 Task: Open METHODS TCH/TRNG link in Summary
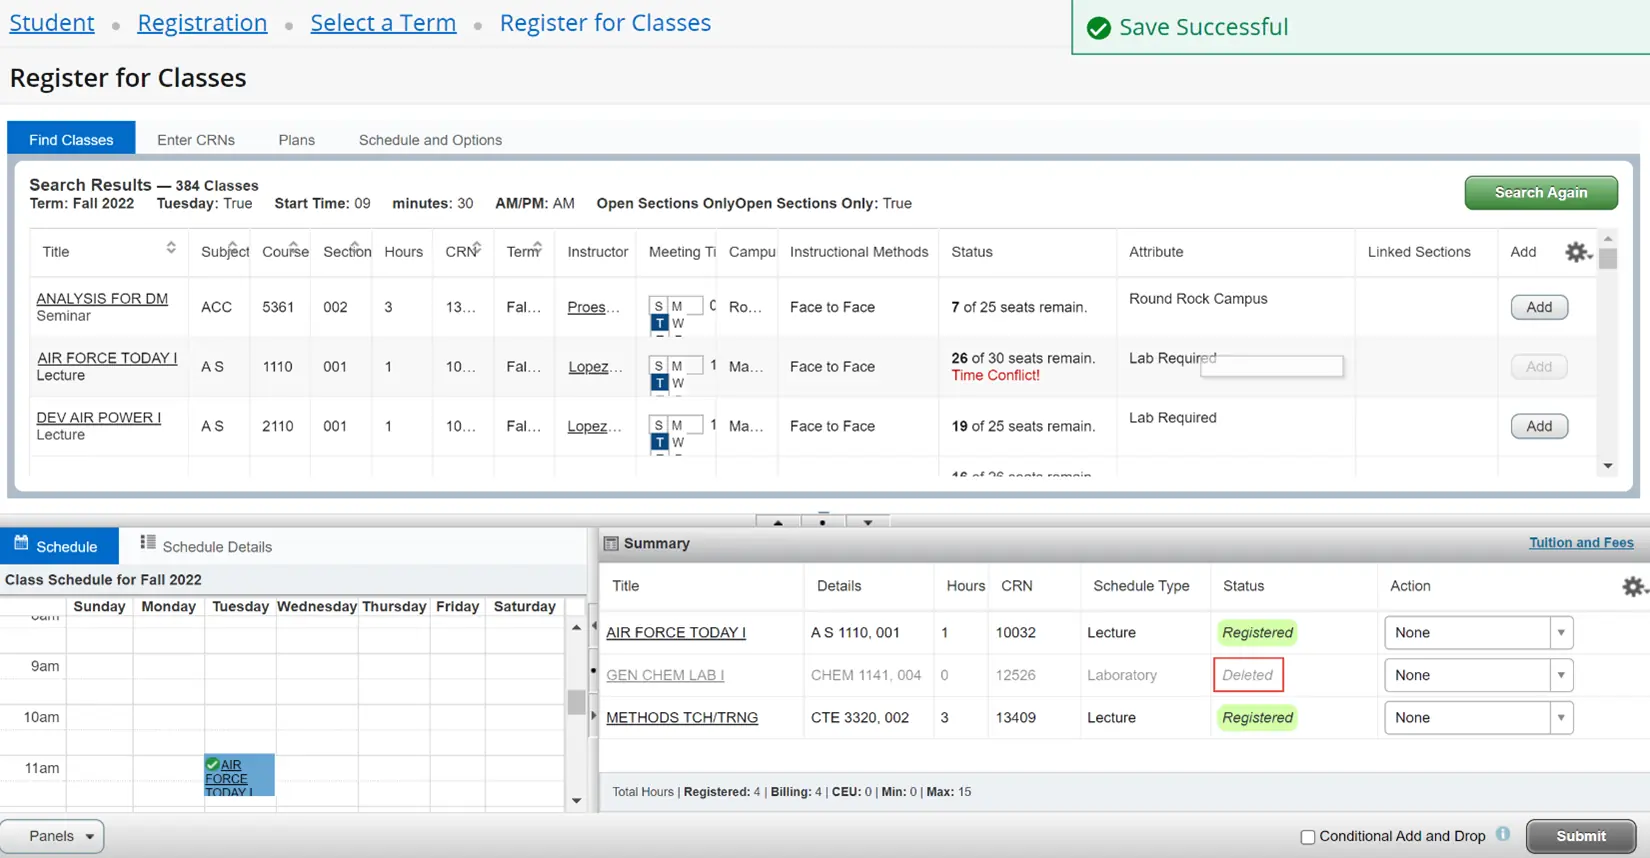coord(682,717)
